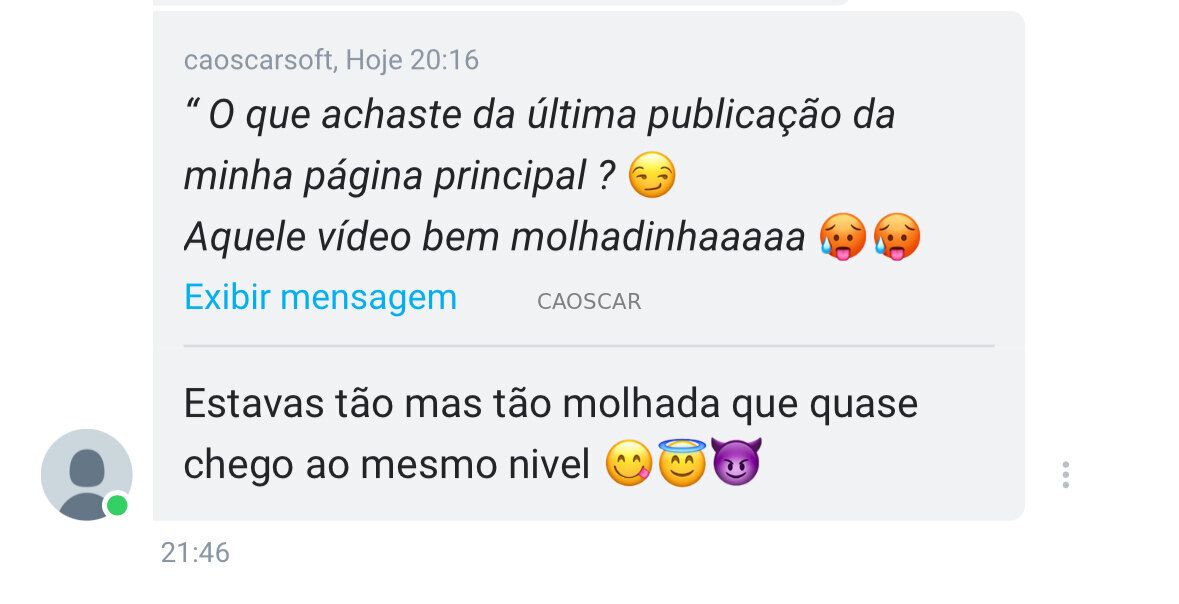Screen dimensions: 1179x604
Task: Click quoted line 'Aquele vídeo bem molhadinhaaaaa'
Action: (495, 238)
